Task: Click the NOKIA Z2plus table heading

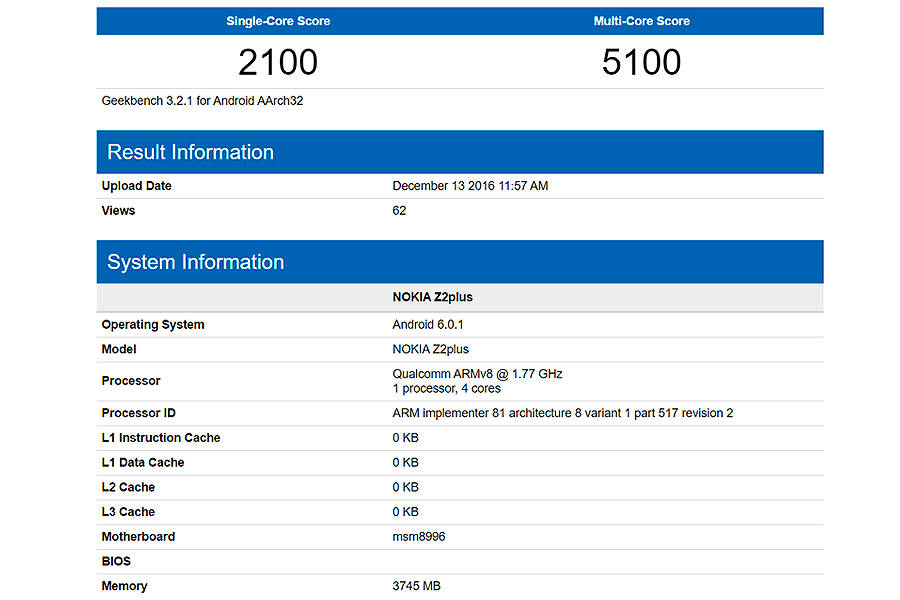Action: tap(432, 297)
